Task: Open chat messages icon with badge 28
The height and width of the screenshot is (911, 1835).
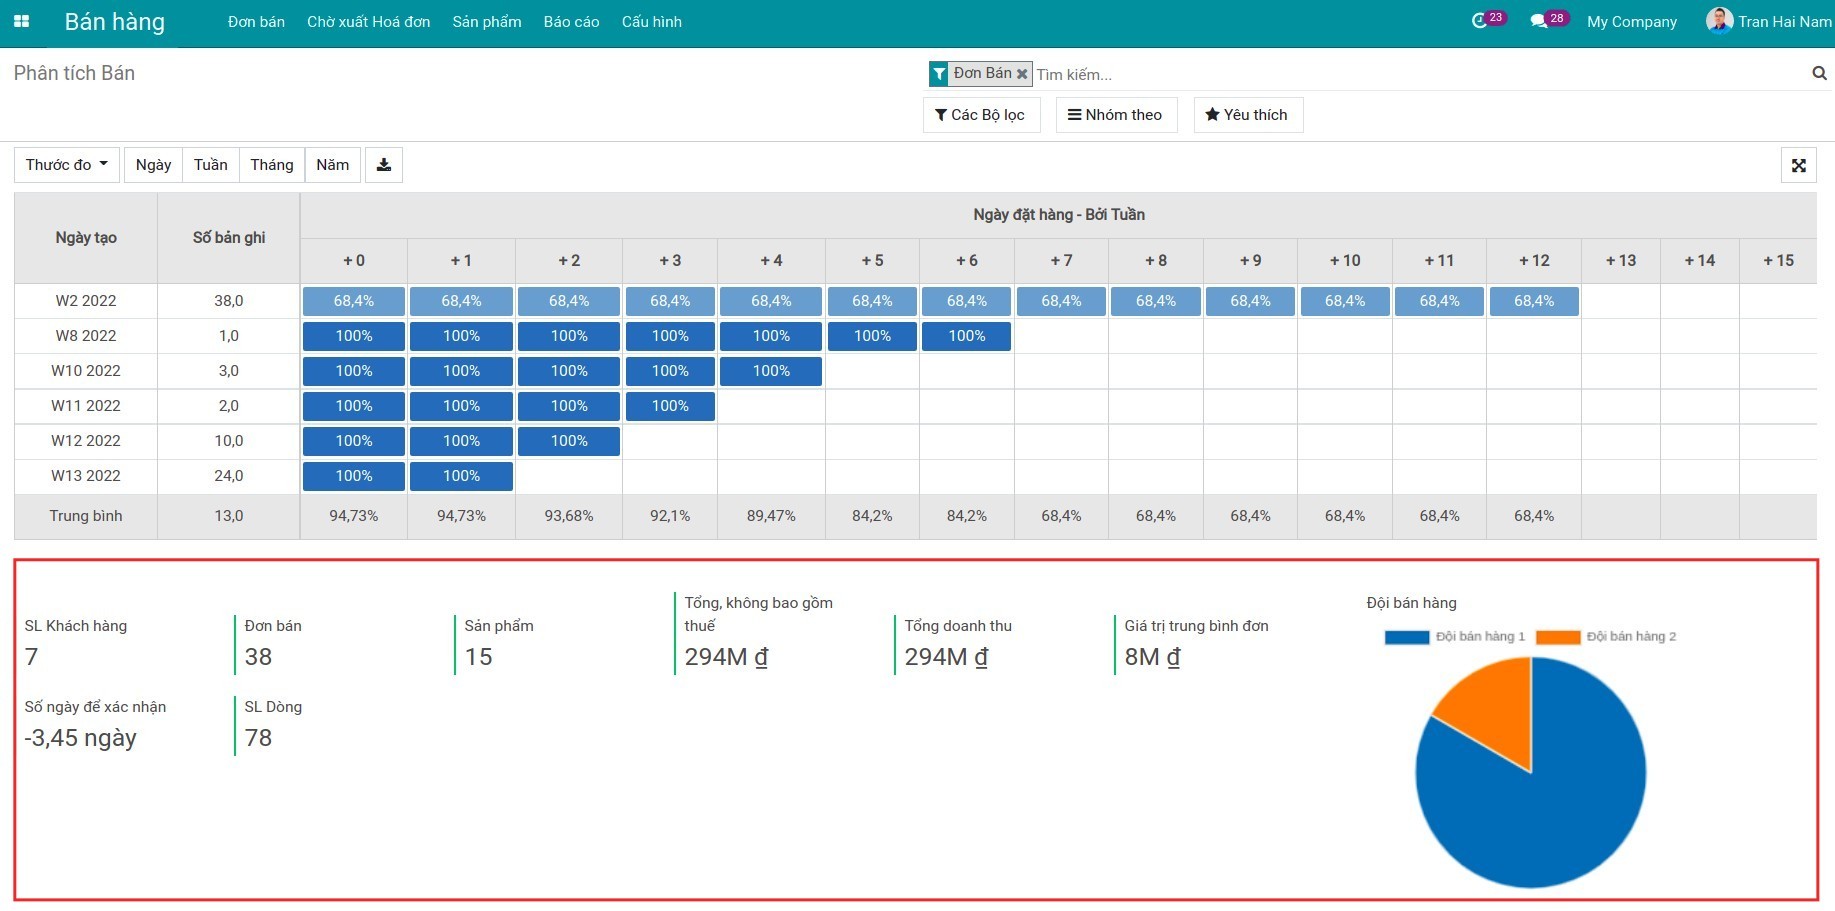Action: pyautogui.click(x=1548, y=20)
